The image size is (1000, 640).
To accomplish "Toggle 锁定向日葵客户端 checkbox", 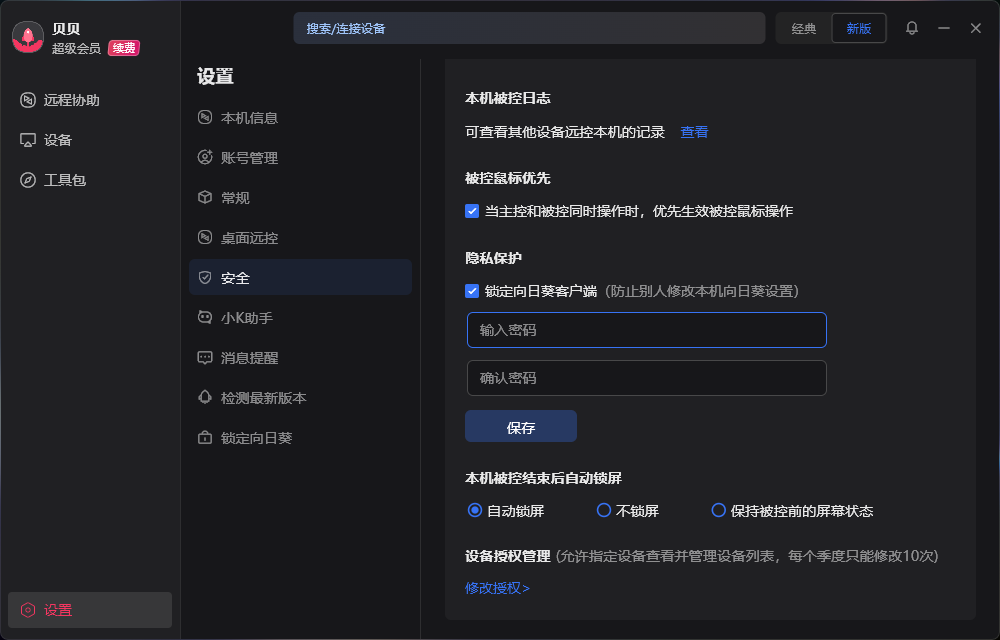I will 472,291.
